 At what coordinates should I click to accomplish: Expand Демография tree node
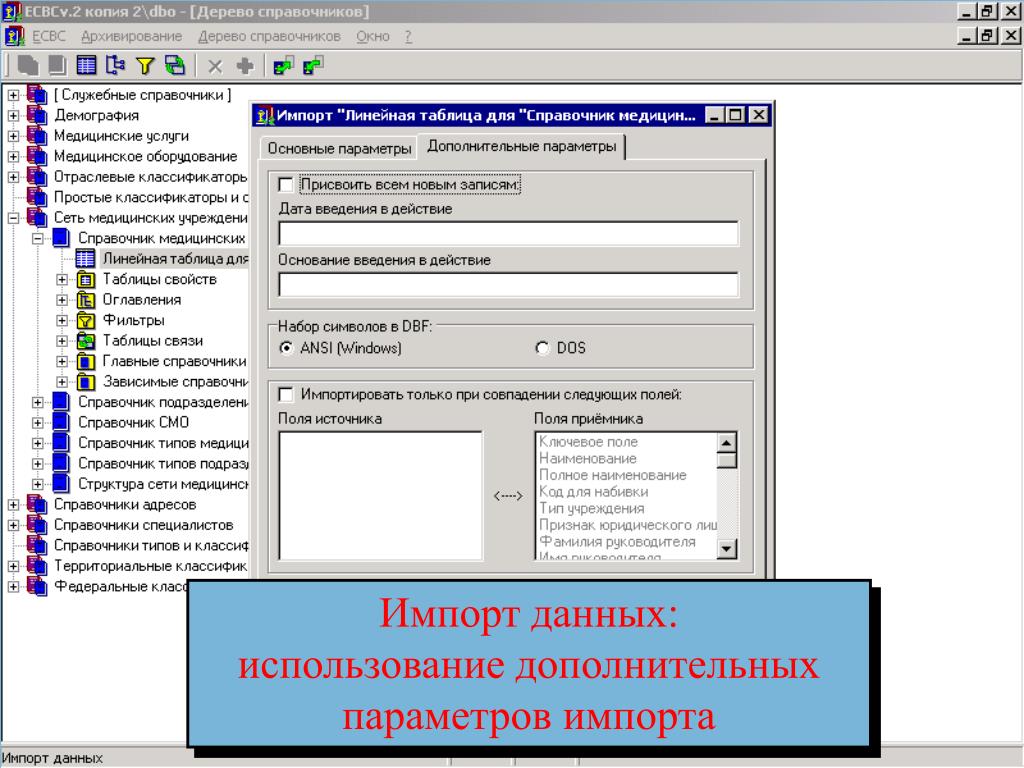pos(13,116)
